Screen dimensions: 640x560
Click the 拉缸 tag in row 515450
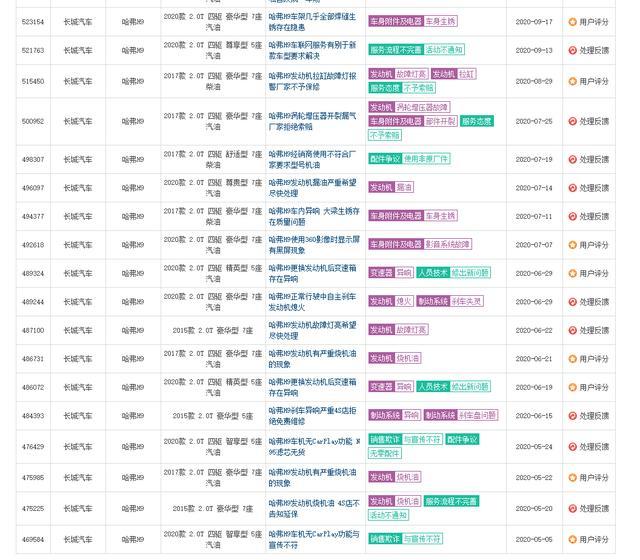(x=467, y=74)
